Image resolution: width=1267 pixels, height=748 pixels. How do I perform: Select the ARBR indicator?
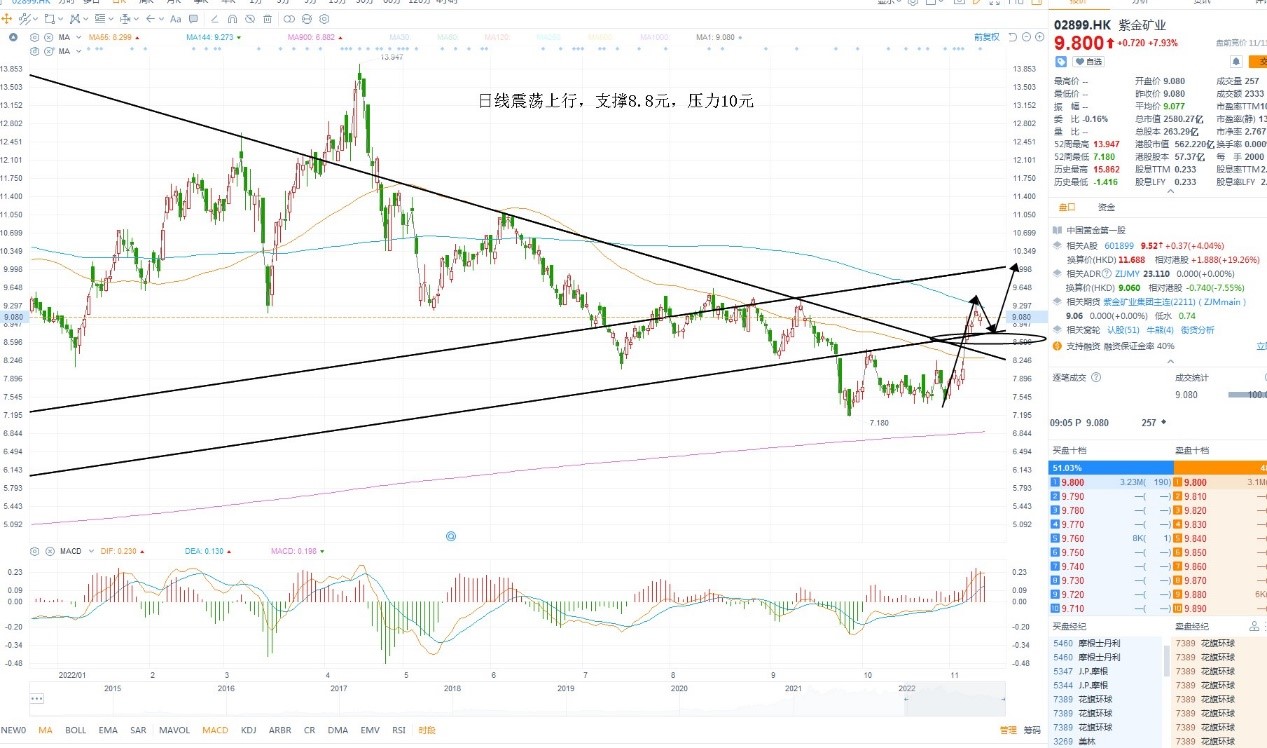280,730
